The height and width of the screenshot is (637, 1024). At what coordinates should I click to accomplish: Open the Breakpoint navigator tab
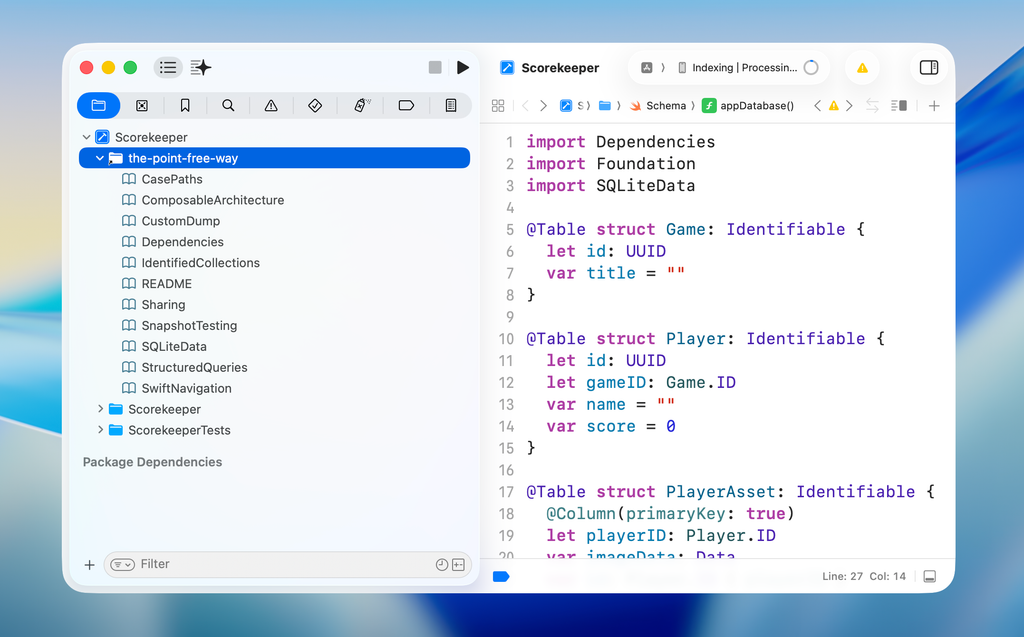(x=406, y=105)
